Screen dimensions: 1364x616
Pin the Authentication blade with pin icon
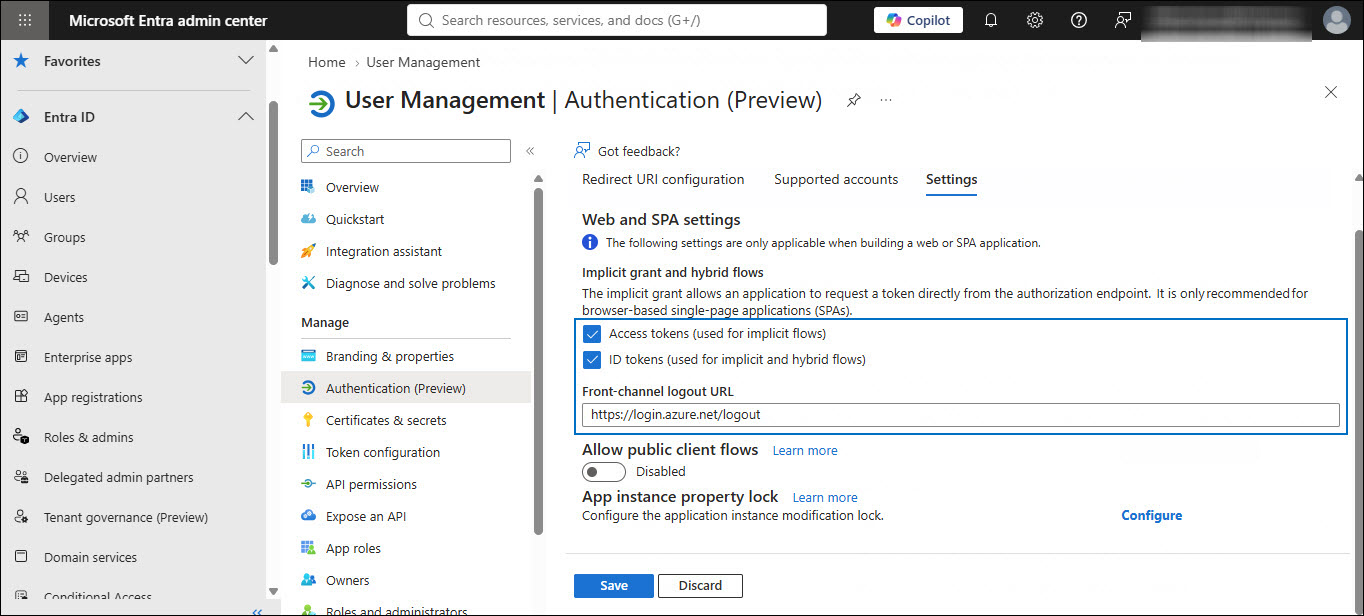[853, 101]
